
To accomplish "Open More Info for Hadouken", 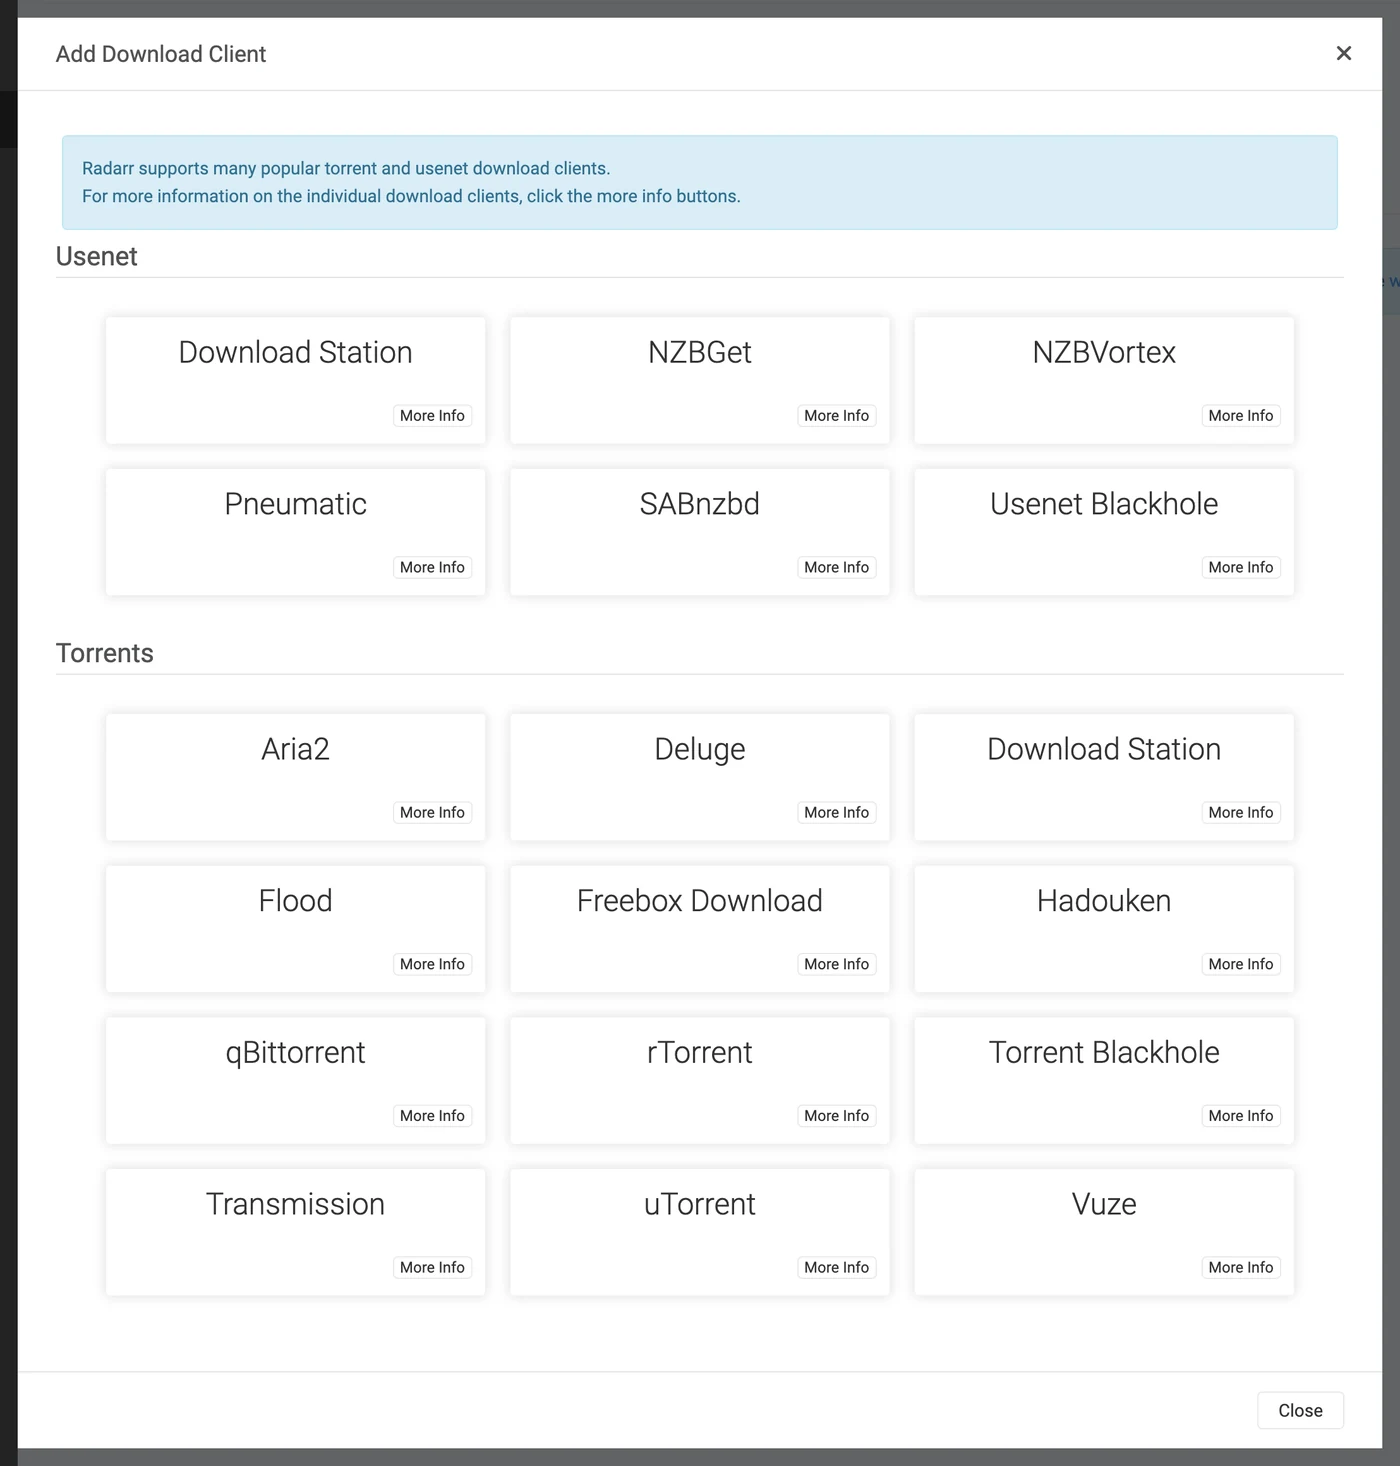I will [x=1241, y=964].
